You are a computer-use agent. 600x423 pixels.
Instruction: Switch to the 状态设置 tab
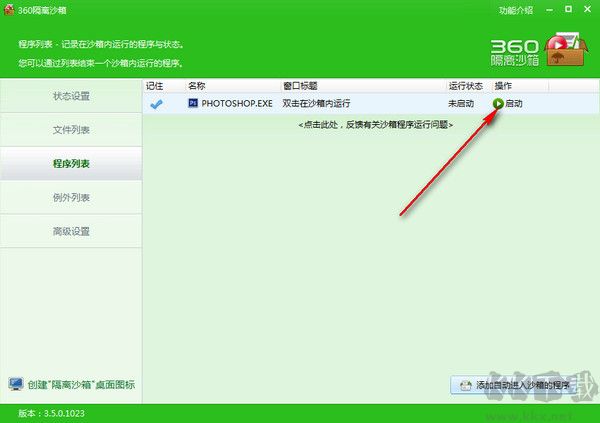(71, 96)
